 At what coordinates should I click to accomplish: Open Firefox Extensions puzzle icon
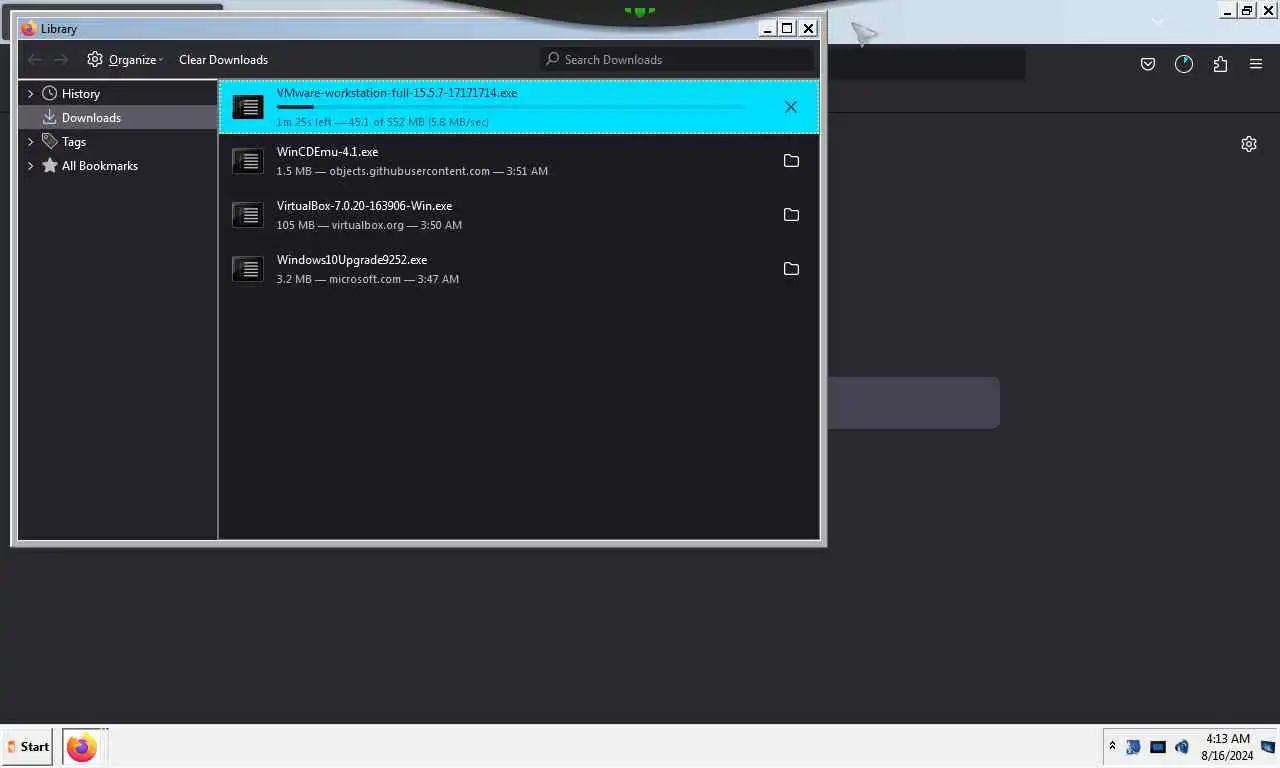tap(1220, 64)
